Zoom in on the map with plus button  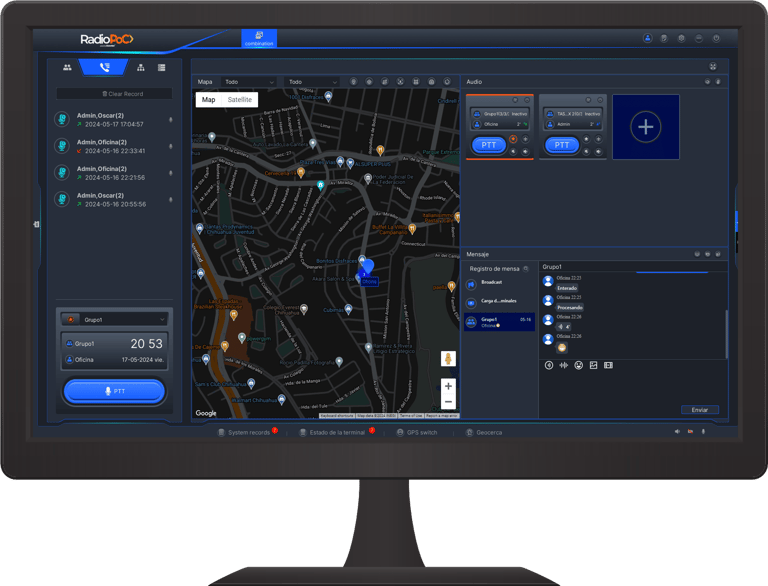pyautogui.click(x=448, y=386)
